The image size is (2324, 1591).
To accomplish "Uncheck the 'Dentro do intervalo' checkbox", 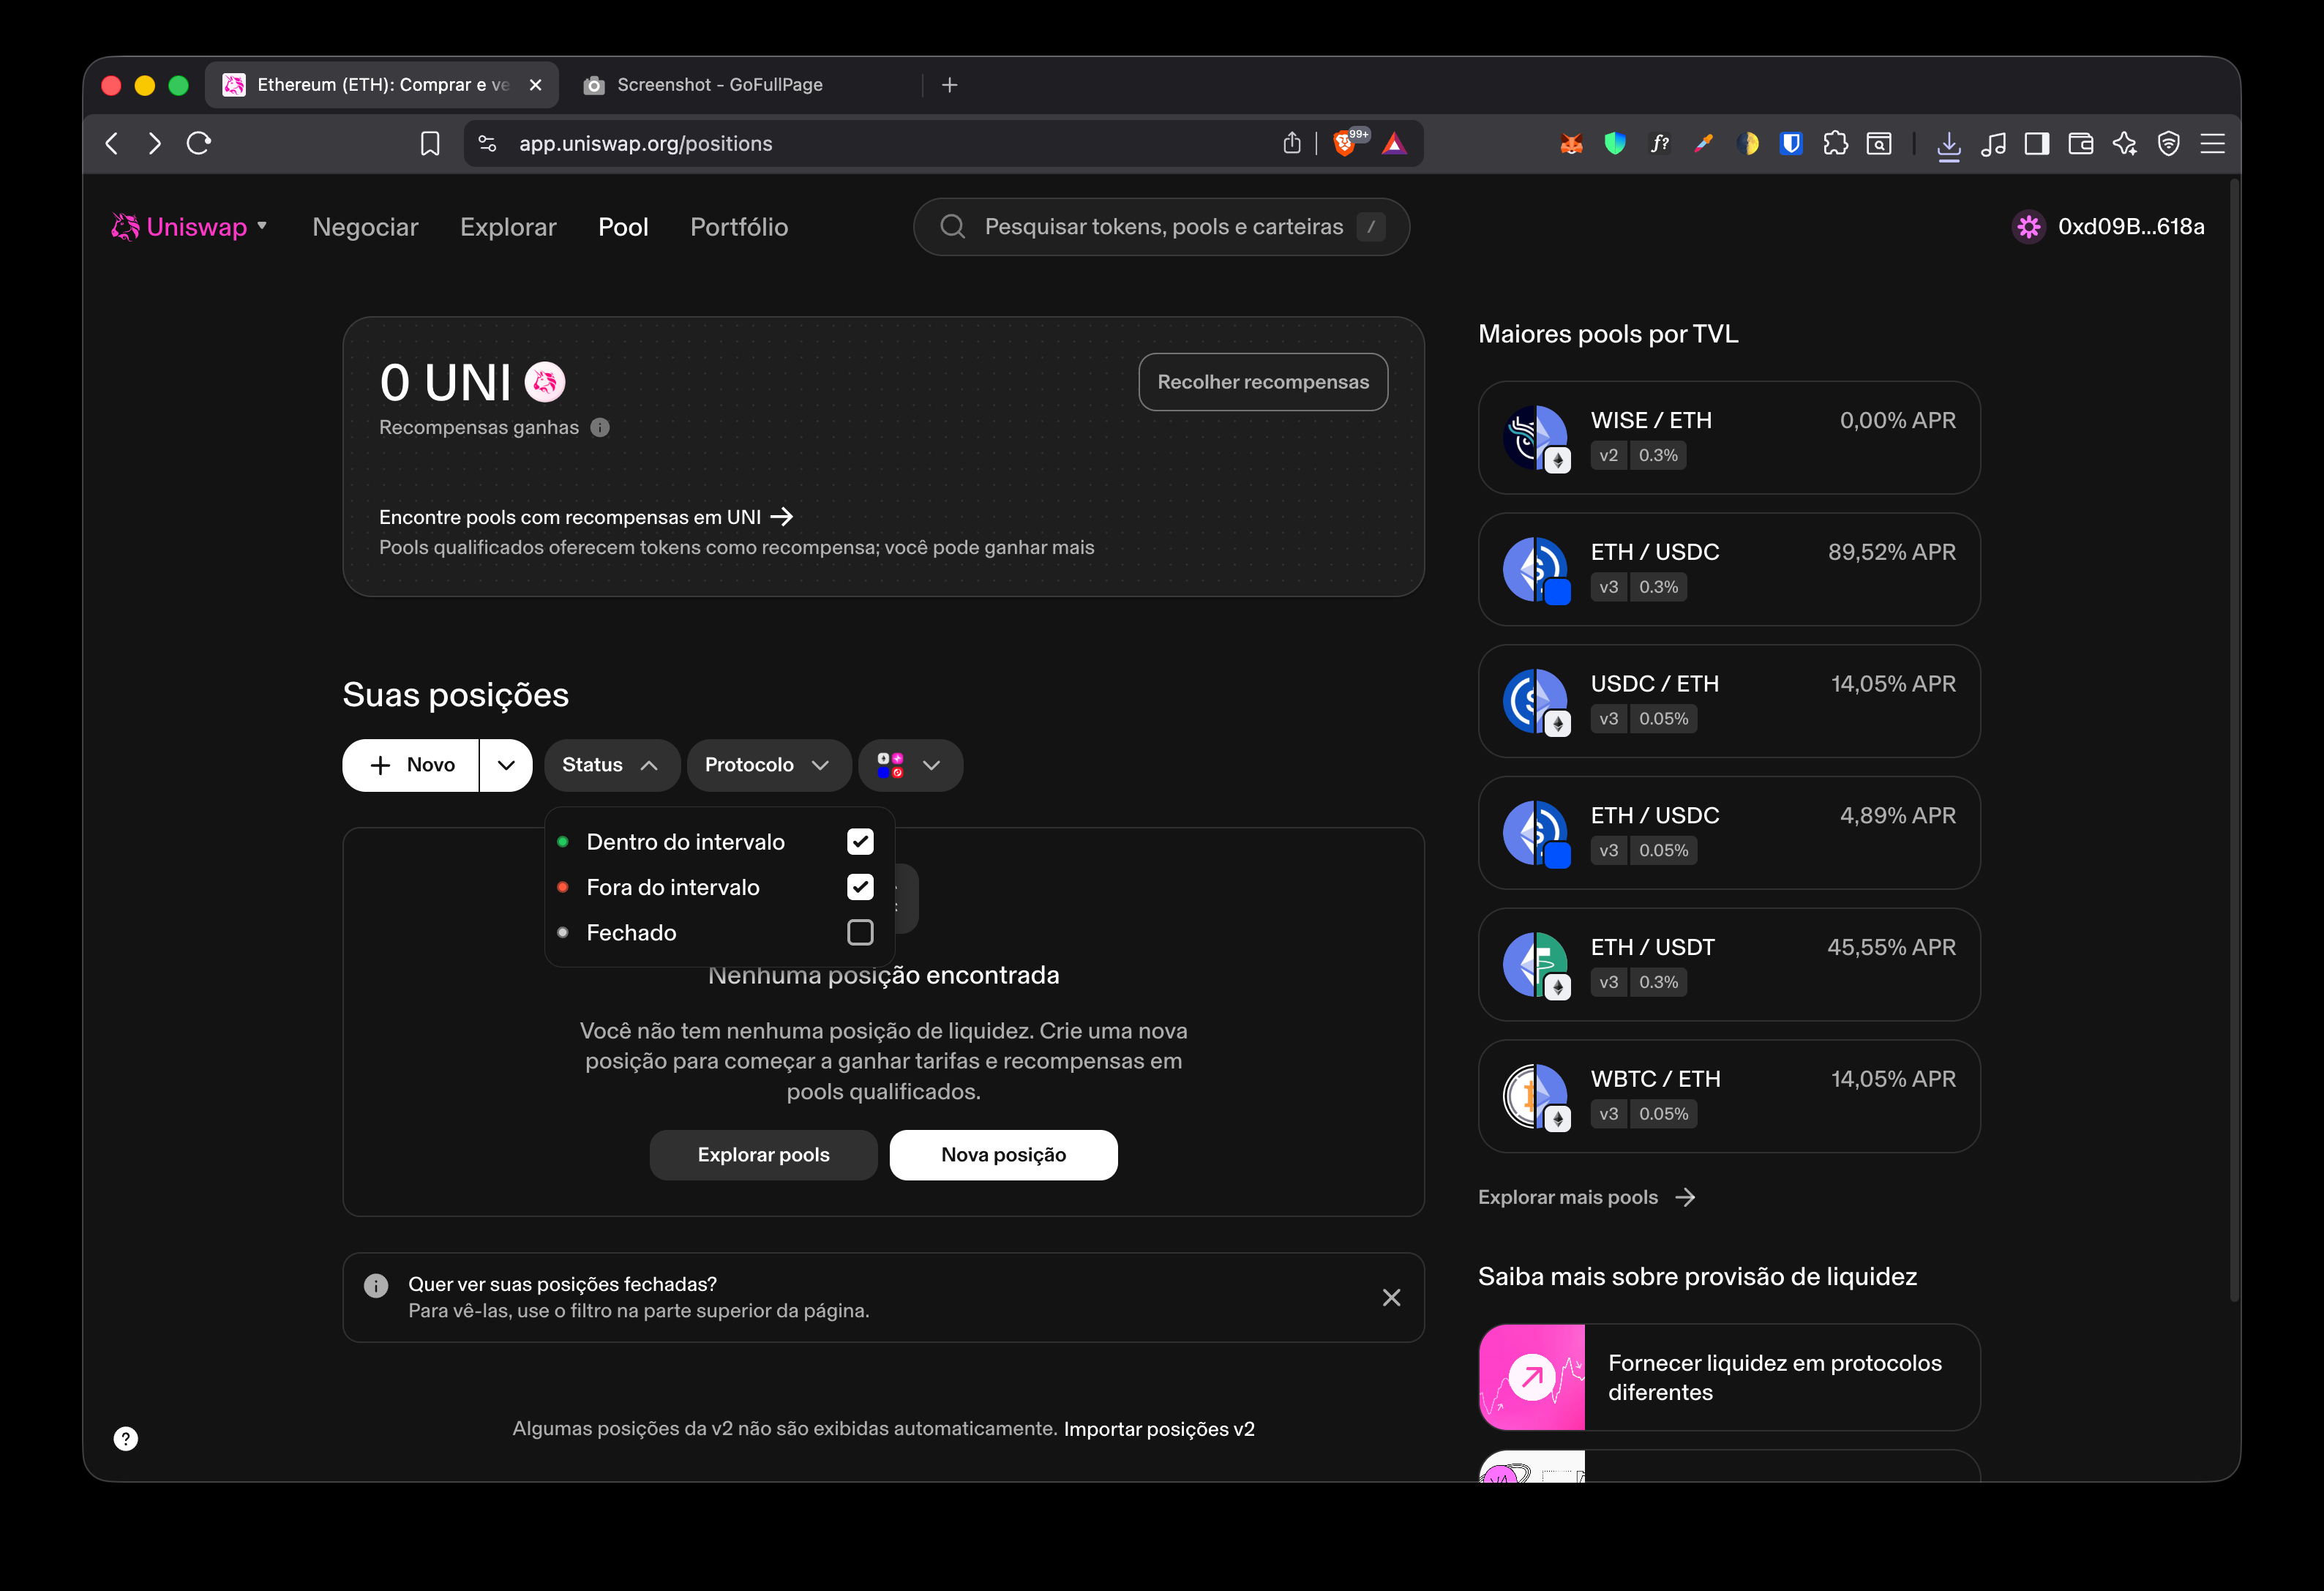I will click(x=860, y=842).
